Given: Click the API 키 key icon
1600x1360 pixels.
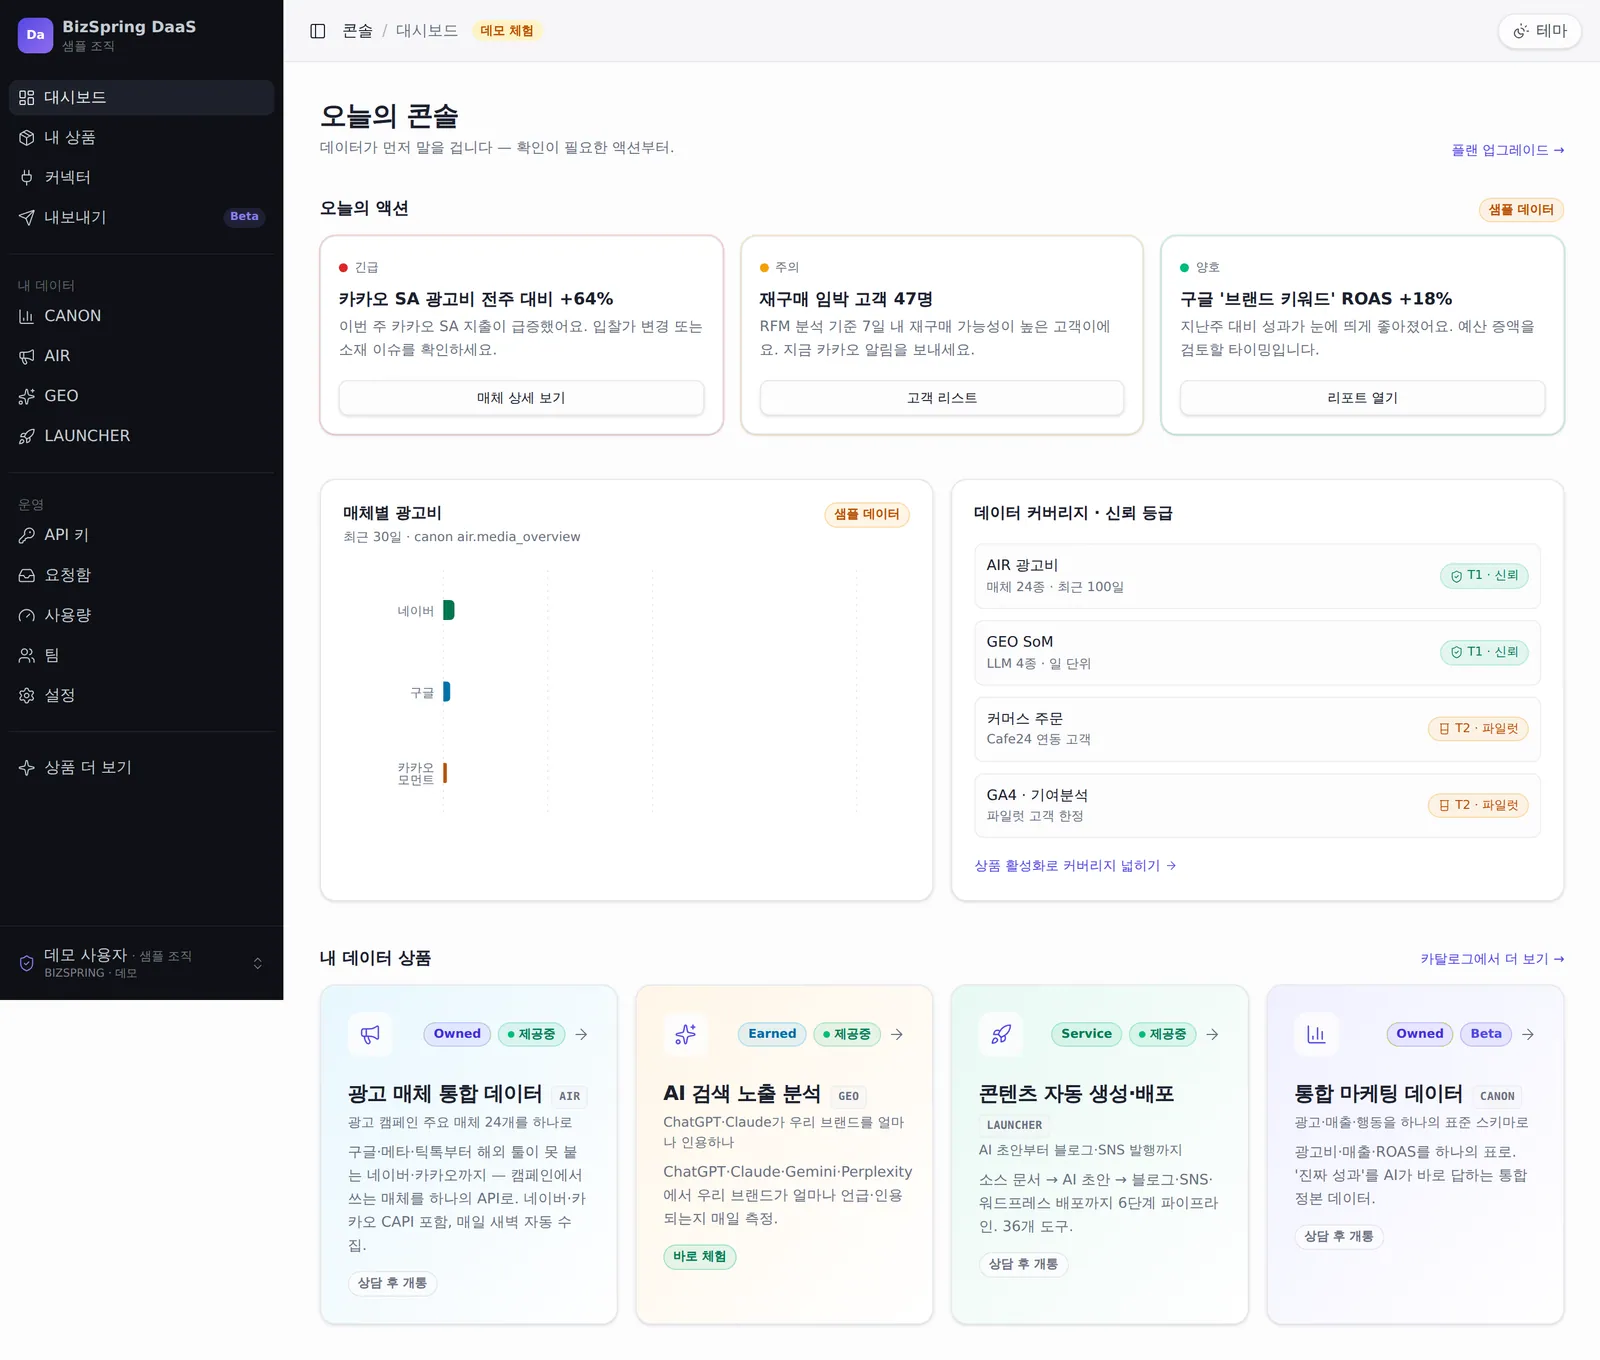Looking at the screenshot, I should coord(27,535).
